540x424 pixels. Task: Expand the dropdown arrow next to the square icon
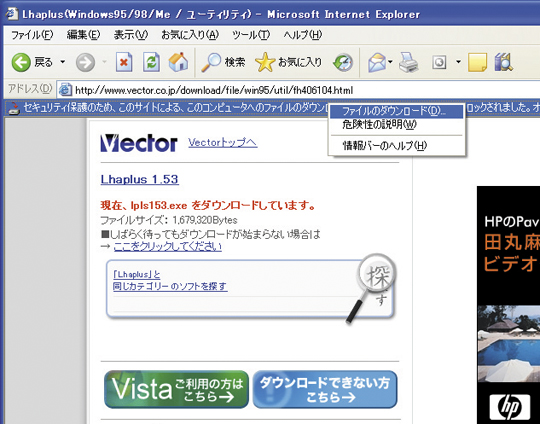tap(458, 62)
